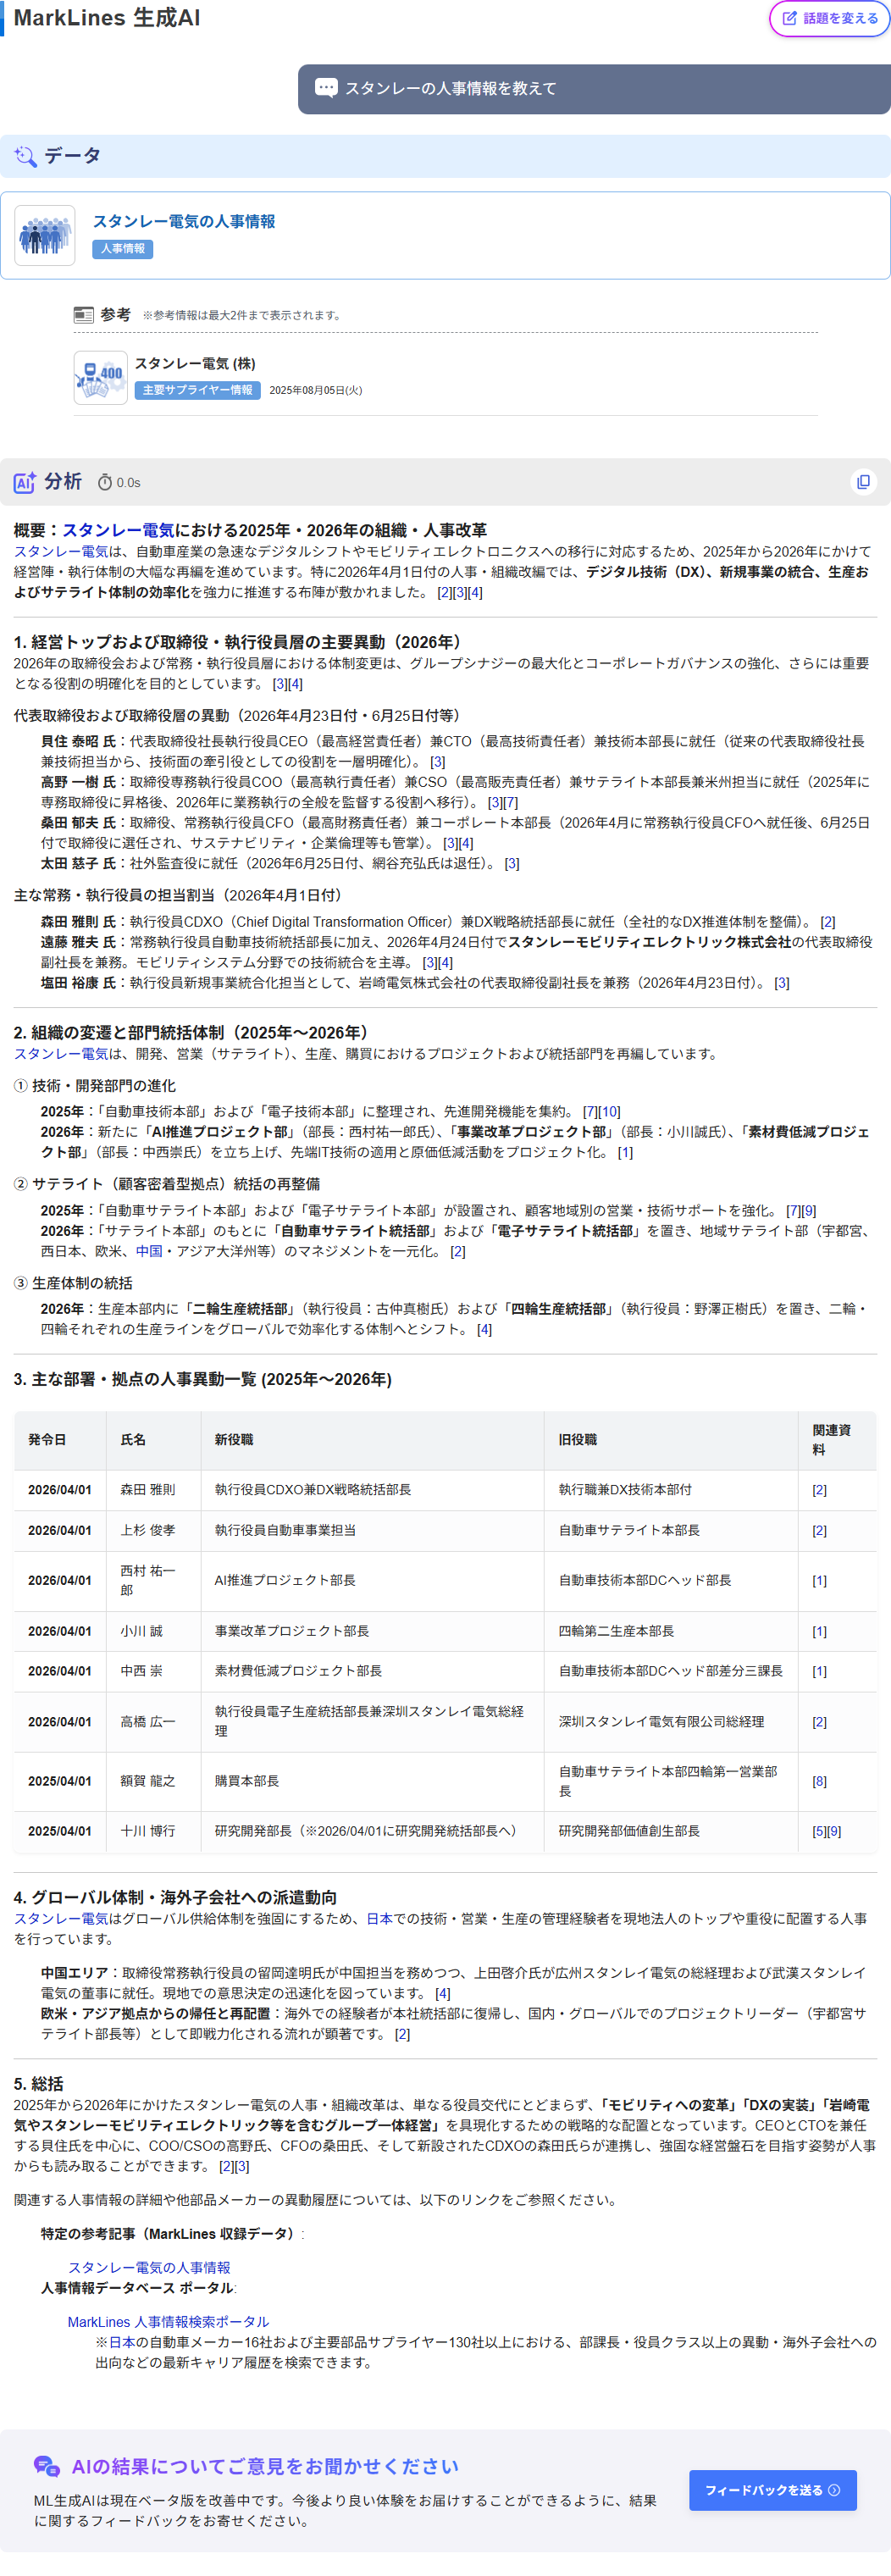
Task: Click the Top 400 supplier thumbnail
Action: tap(100, 377)
